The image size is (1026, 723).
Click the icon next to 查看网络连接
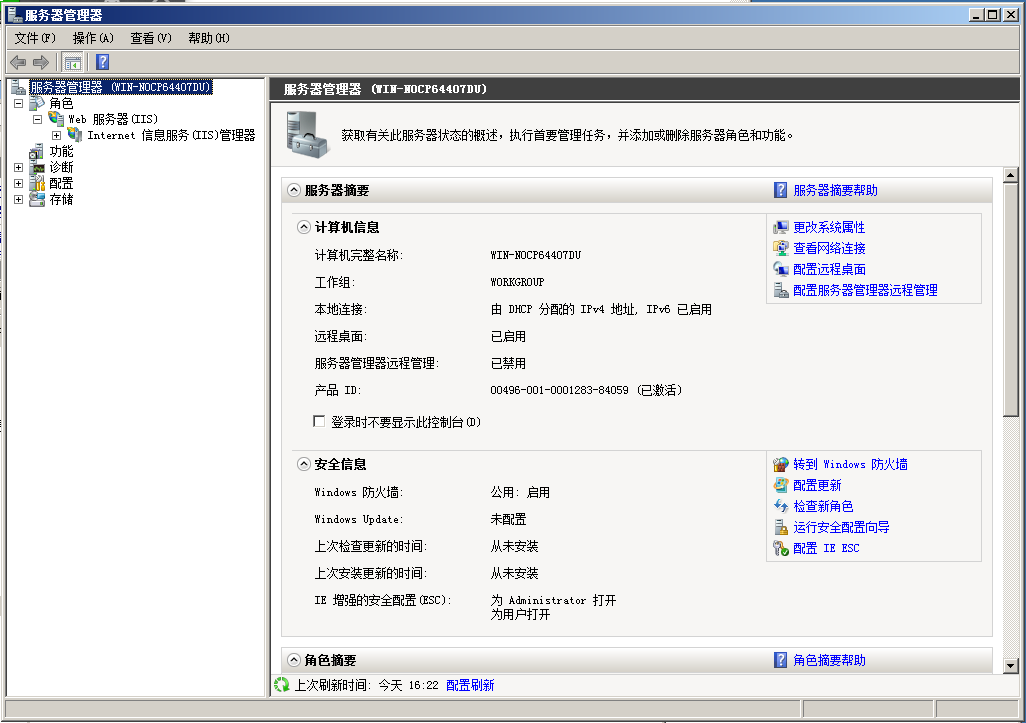(x=781, y=248)
